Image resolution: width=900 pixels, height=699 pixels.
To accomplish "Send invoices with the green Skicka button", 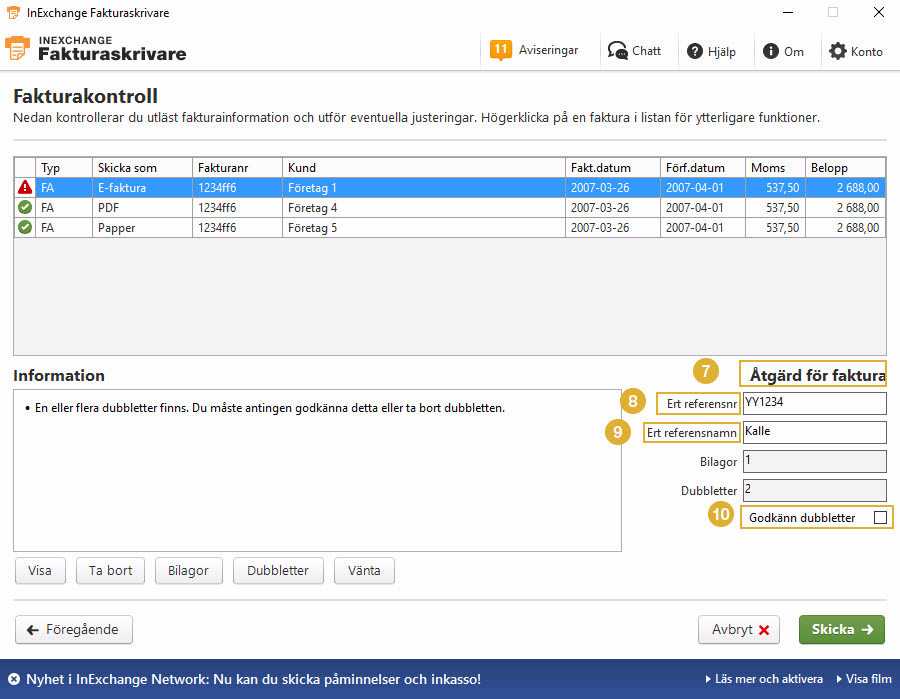I will pos(841,630).
